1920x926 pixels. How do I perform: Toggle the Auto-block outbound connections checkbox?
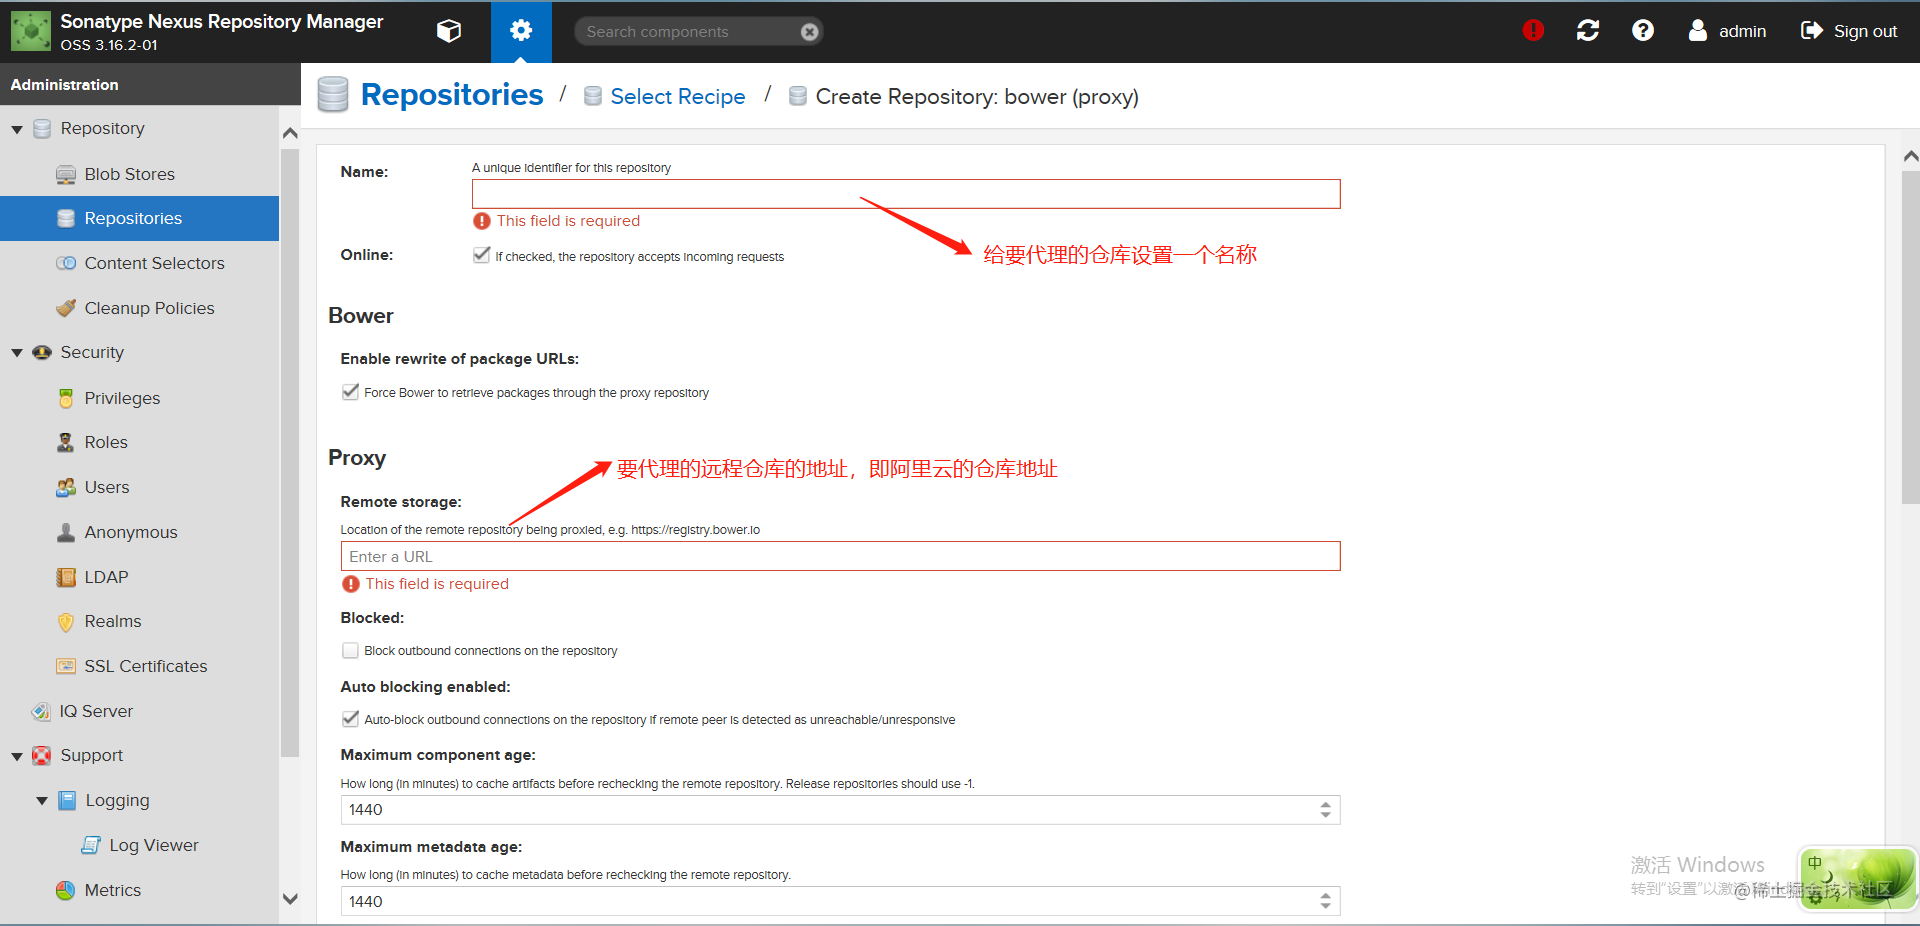(x=350, y=719)
